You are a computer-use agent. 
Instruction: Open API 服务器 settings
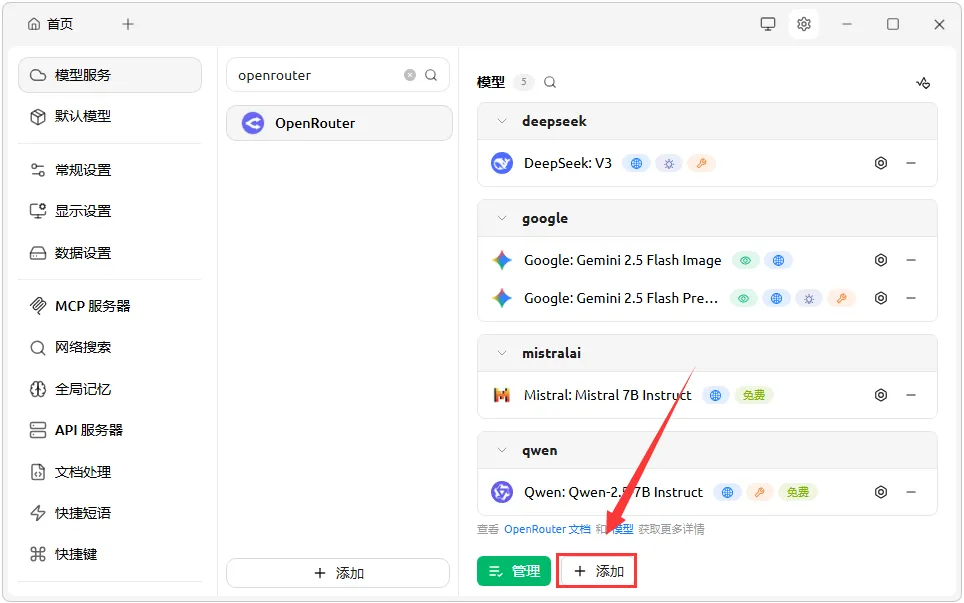click(x=110, y=430)
